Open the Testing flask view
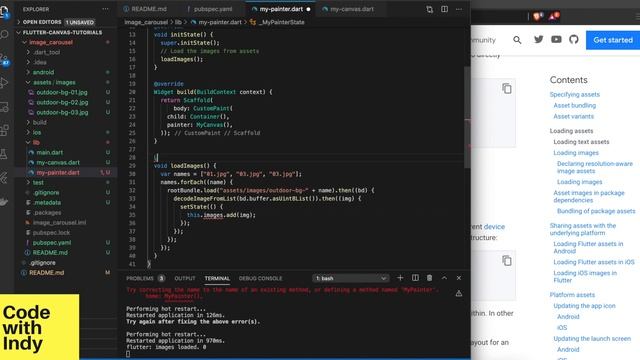 pos(4,154)
